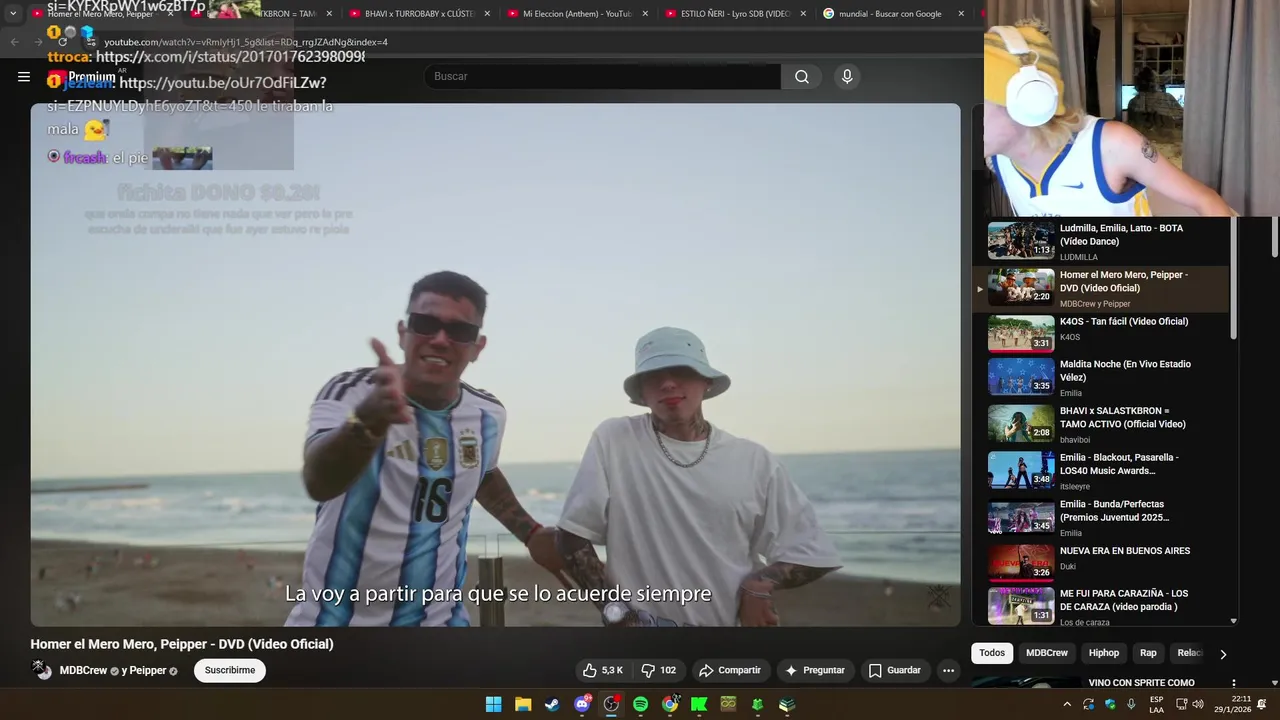Viewport: 1280px width, 720px height.
Task: Dislike the video with thumbs-down icon
Action: tap(658, 670)
